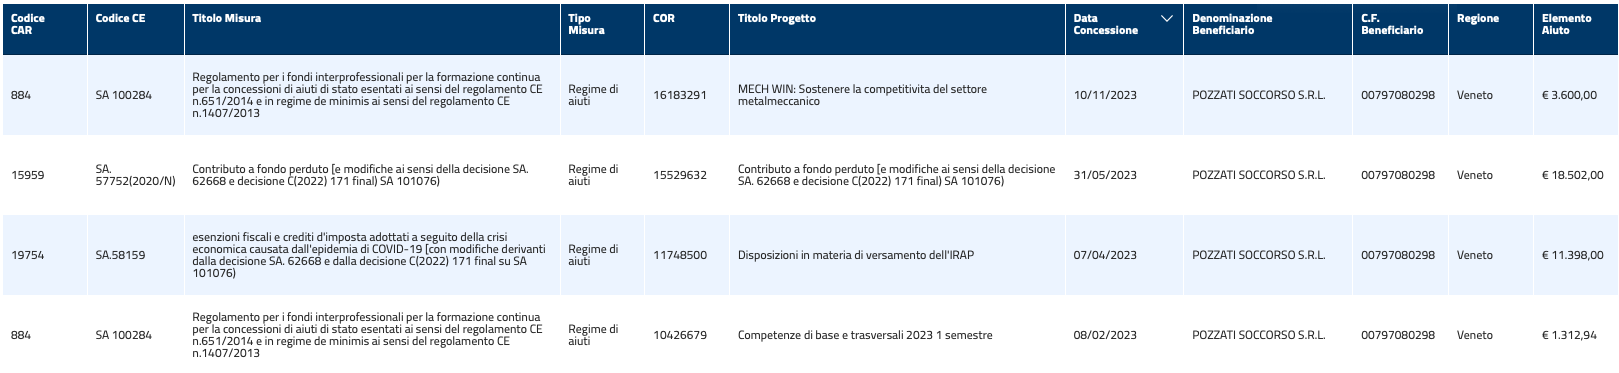Click the 07/04/2023 concession date
The width and height of the screenshot is (1619, 373).
tap(1105, 255)
